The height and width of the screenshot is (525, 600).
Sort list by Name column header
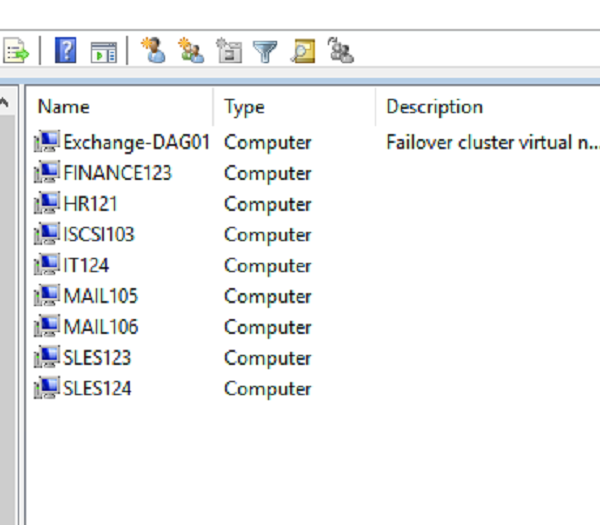64,107
